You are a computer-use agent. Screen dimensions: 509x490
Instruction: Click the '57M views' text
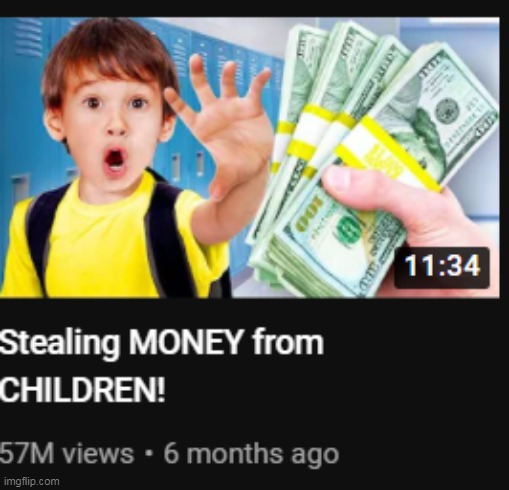(67, 454)
